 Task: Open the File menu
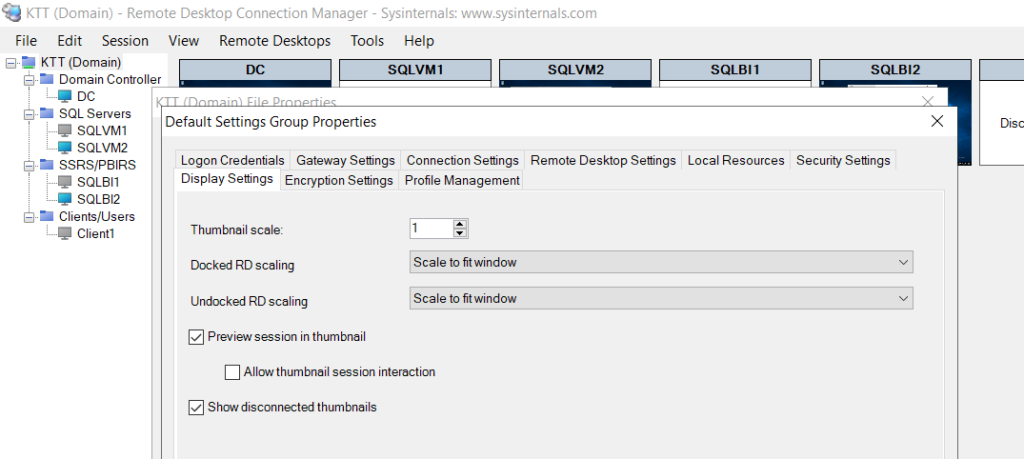coord(26,40)
